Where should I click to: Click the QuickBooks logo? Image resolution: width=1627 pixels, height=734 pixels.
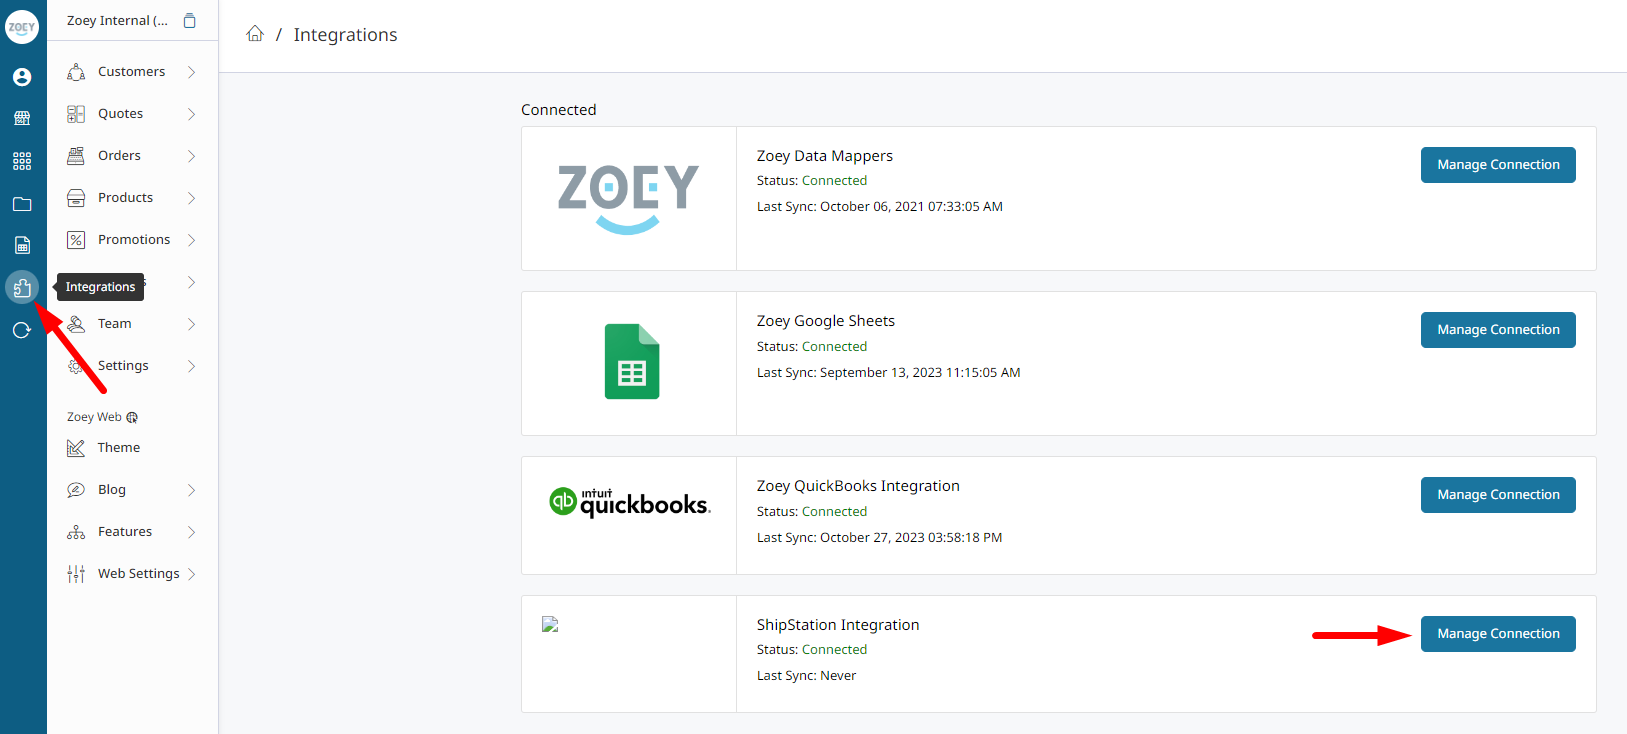pyautogui.click(x=630, y=502)
